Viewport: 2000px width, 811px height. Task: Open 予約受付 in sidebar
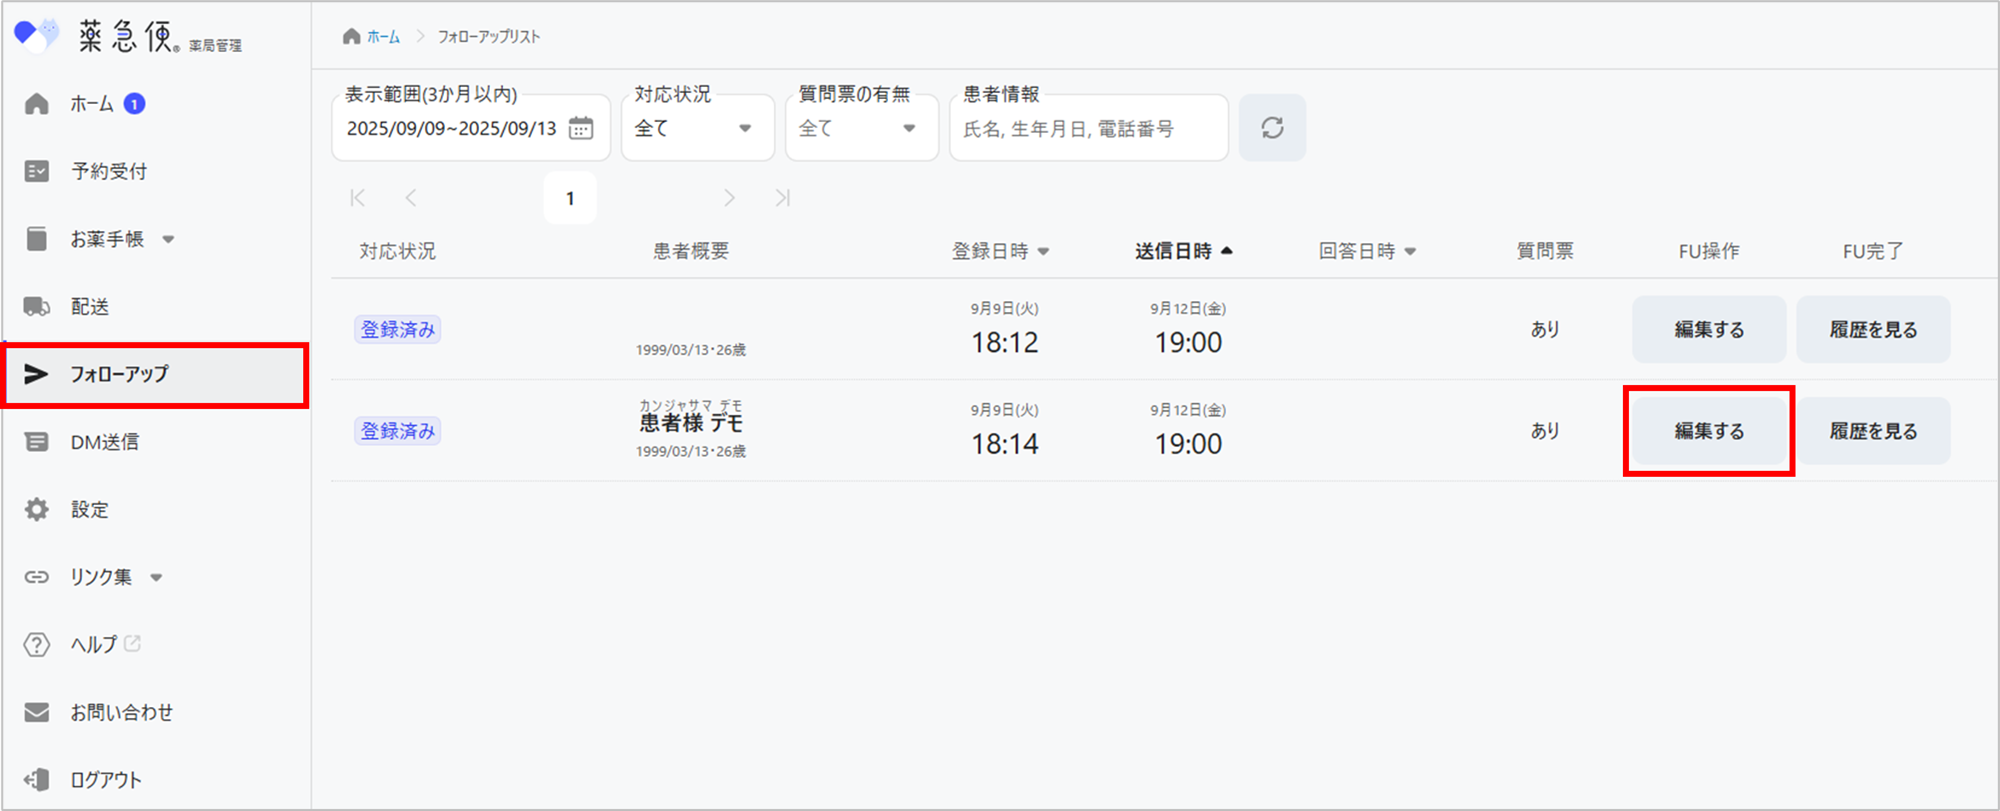click(108, 171)
